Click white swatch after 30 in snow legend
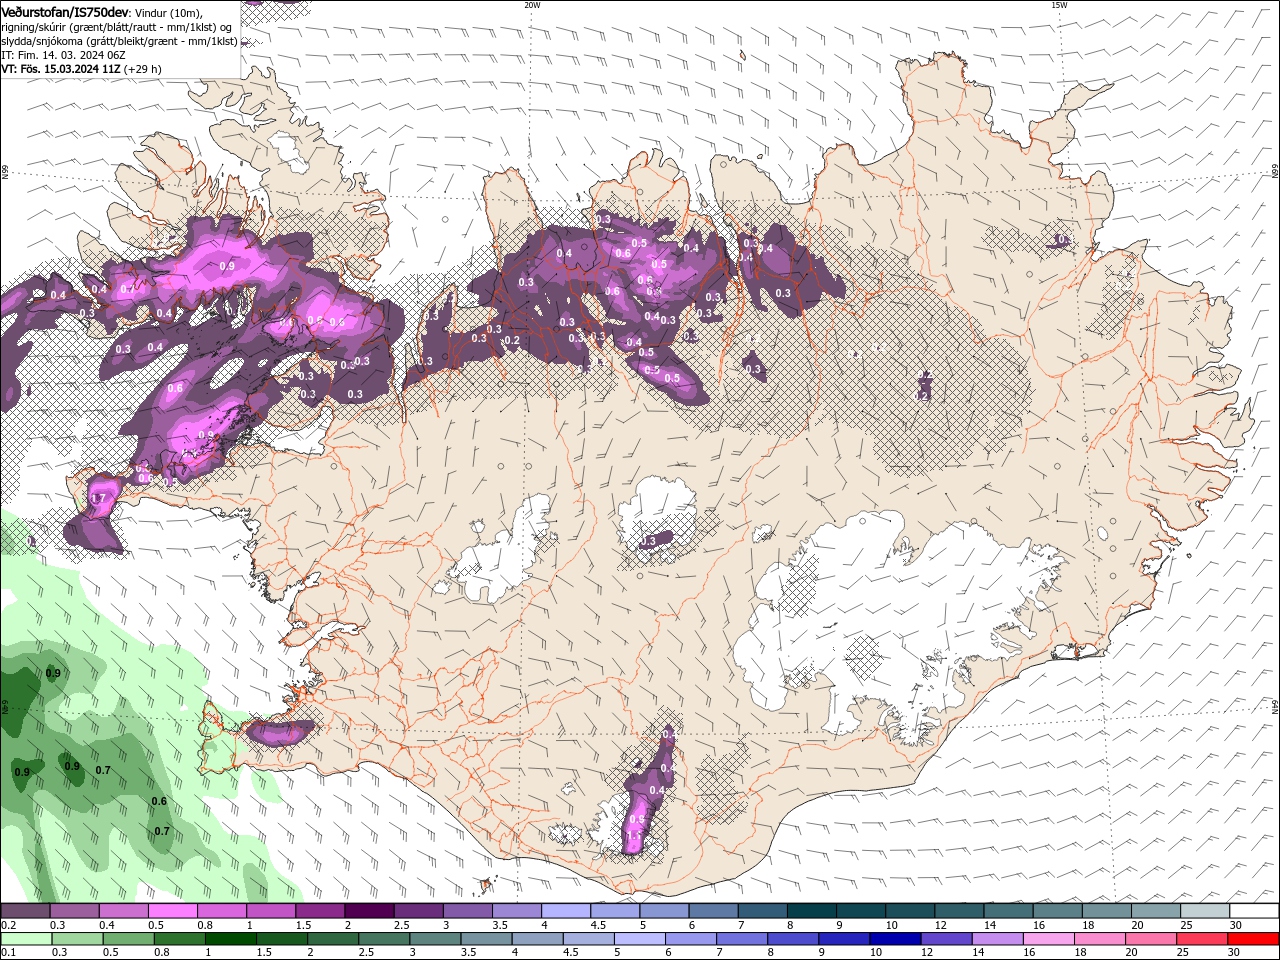This screenshot has height=960, width=1280. tap(1254, 911)
